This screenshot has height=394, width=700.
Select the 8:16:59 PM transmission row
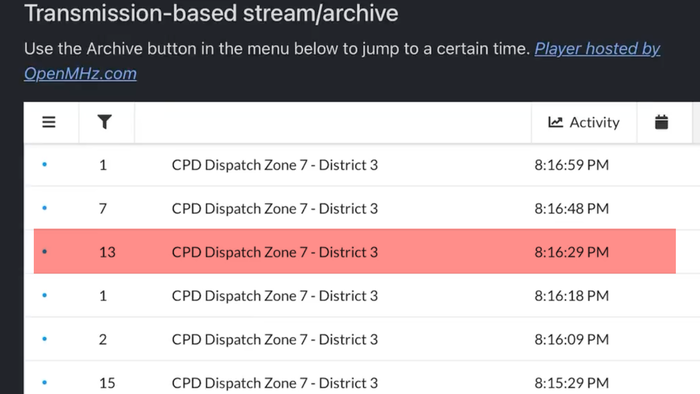click(362, 165)
